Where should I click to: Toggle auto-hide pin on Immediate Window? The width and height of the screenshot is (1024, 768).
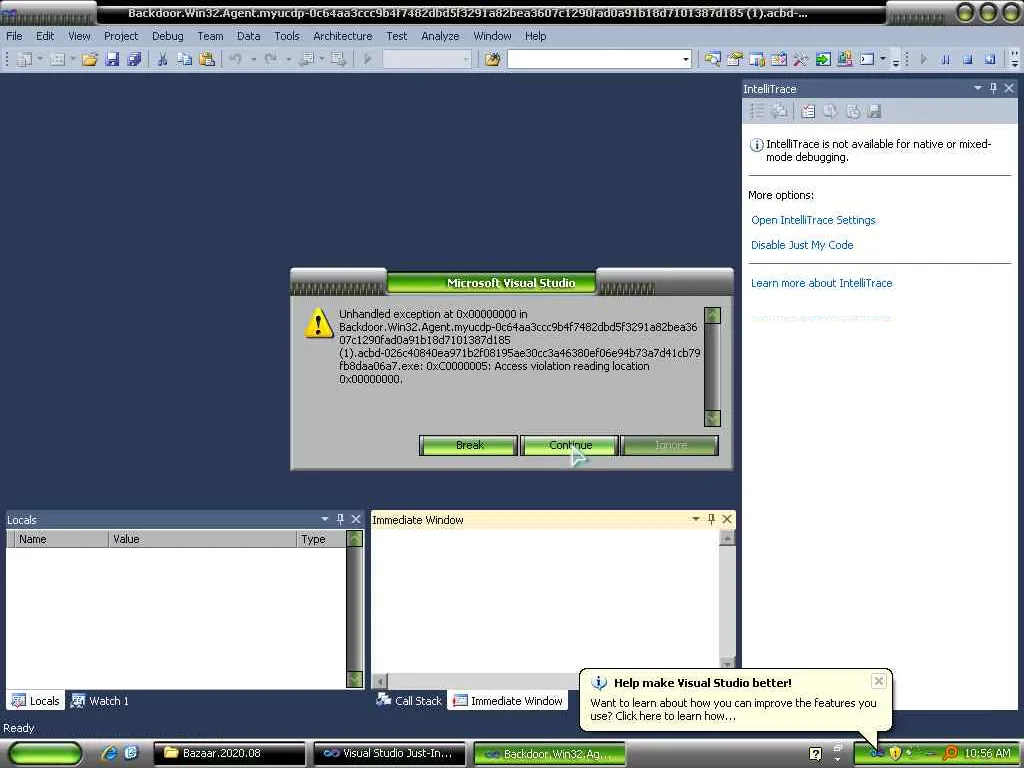click(x=711, y=519)
